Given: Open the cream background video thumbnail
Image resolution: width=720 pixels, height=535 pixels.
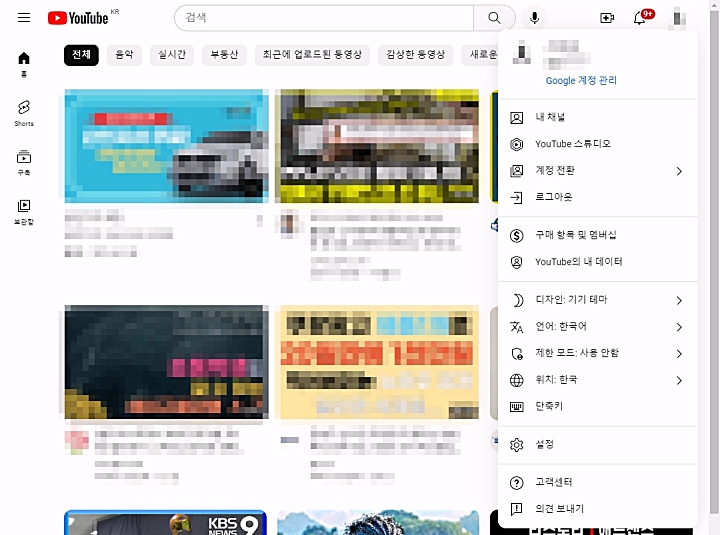Looking at the screenshot, I should click(377, 362).
